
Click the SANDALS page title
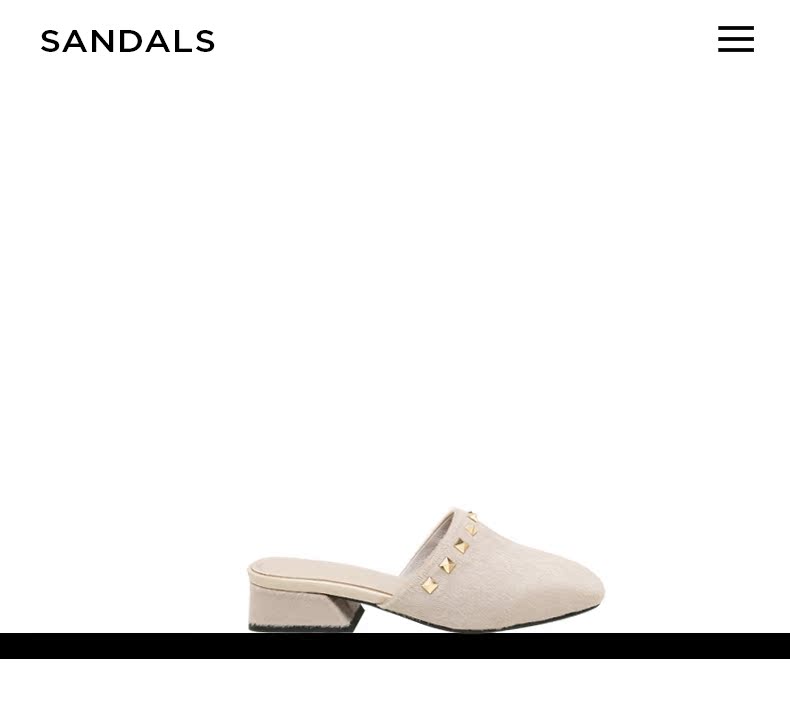127,41
